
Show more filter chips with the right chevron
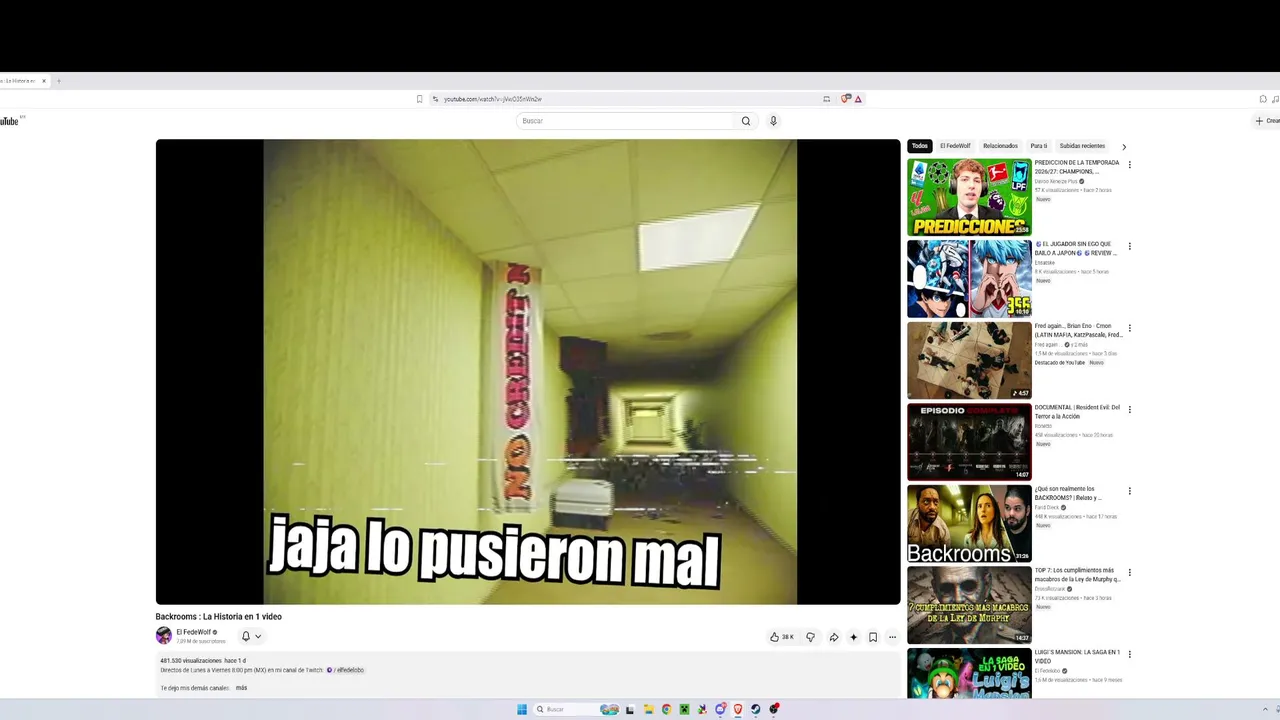click(x=1124, y=147)
